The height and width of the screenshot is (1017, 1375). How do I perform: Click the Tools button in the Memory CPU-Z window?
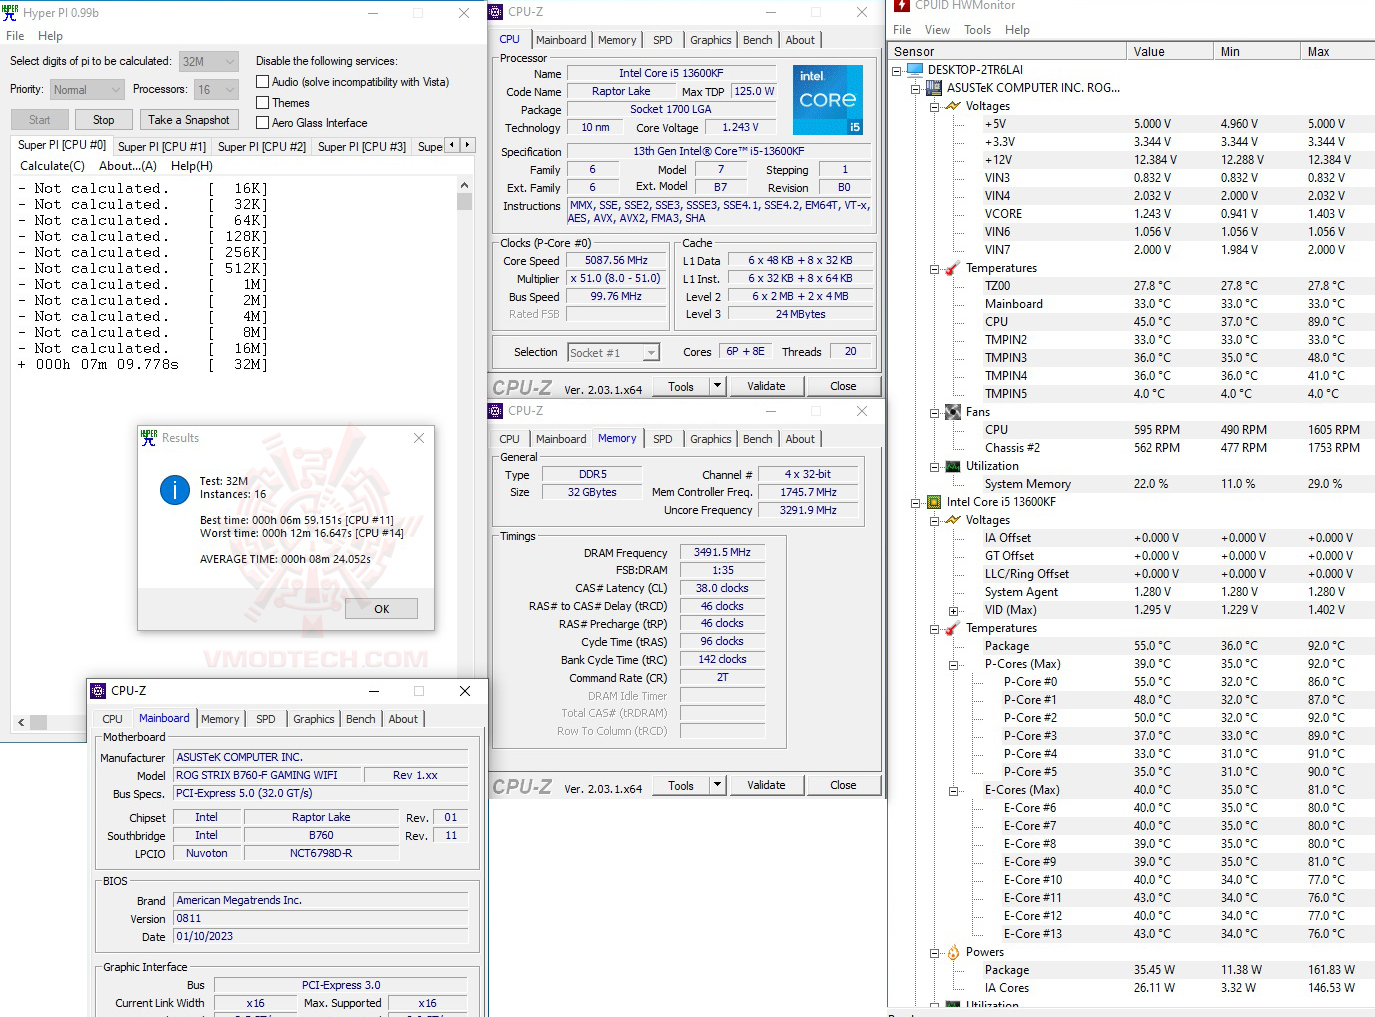(681, 785)
